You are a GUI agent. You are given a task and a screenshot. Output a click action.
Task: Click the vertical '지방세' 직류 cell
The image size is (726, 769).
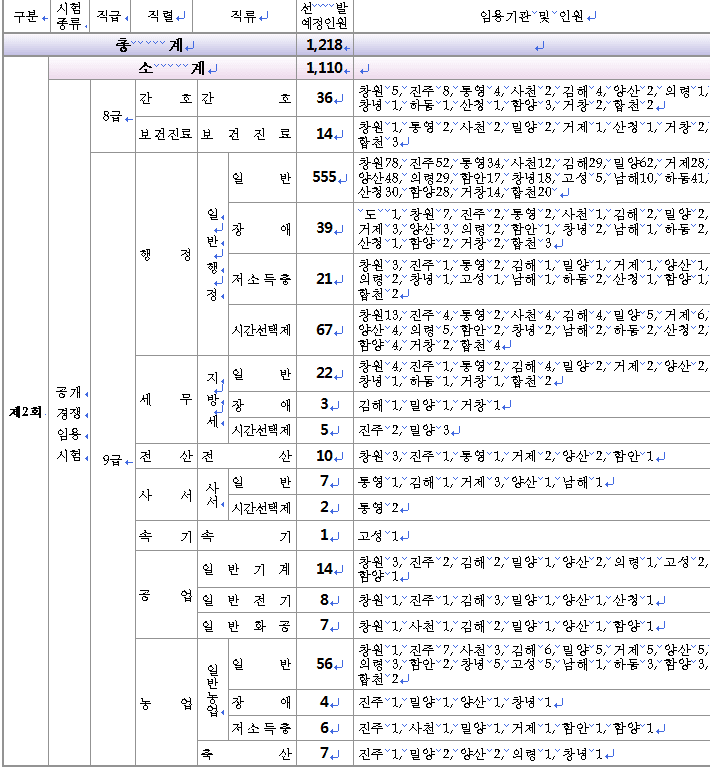[213, 399]
